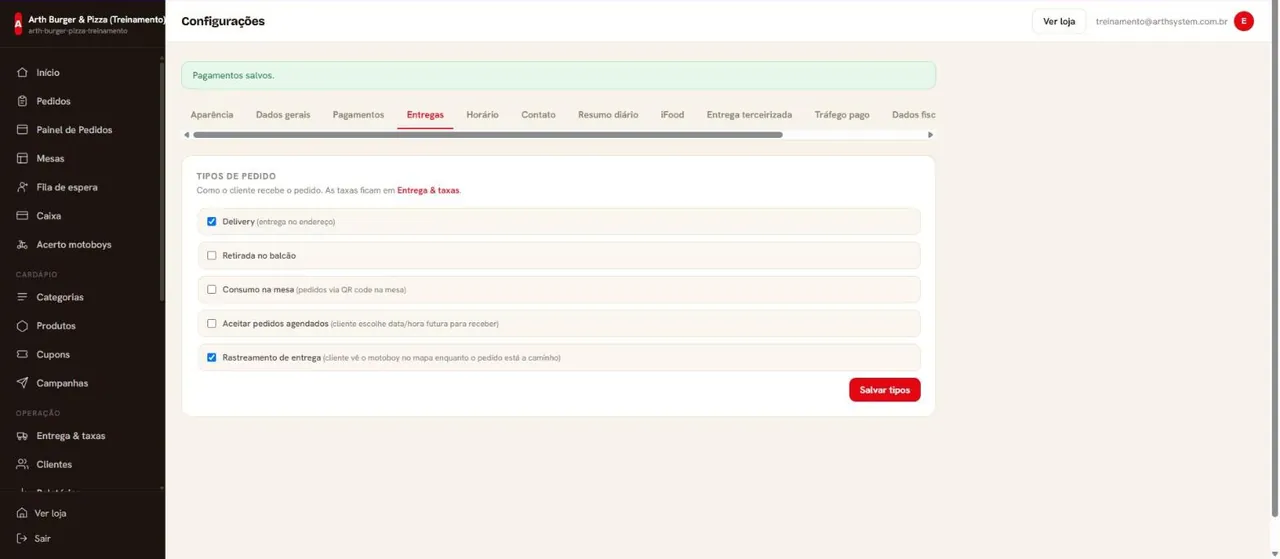Viewport: 1280px width, 559px height.
Task: Select the Entregas tab
Action: pos(425,115)
